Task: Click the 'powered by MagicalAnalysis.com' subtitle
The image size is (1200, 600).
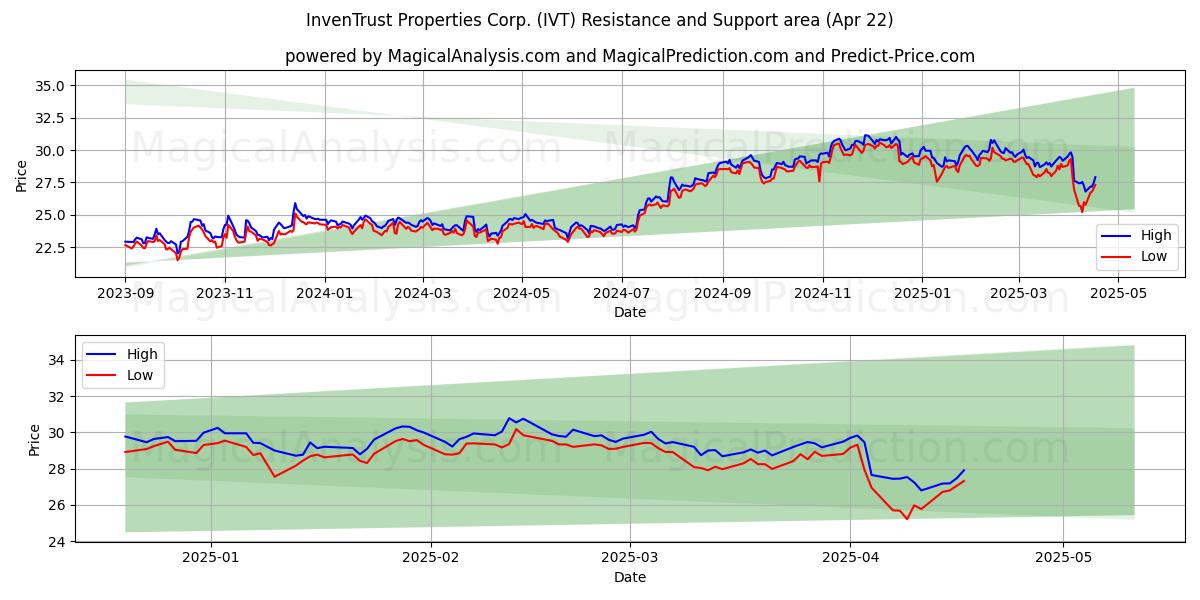Action: [629, 56]
